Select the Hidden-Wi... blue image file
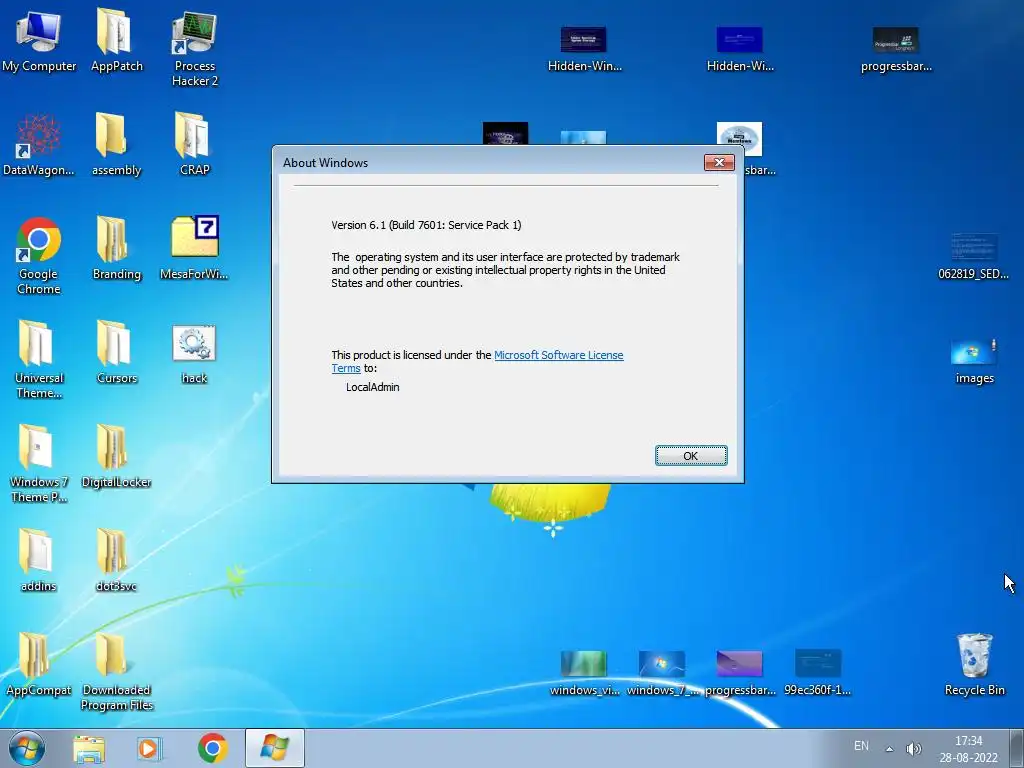The image size is (1024, 768). (739, 49)
